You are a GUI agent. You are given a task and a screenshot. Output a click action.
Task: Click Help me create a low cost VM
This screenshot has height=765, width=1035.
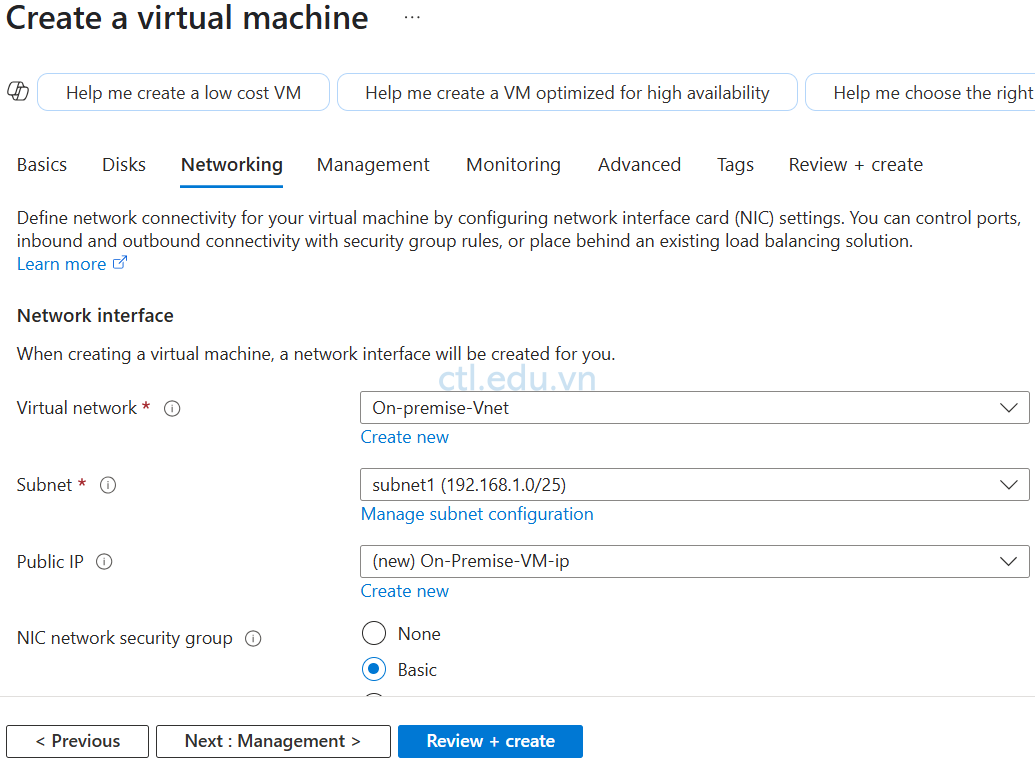(184, 92)
